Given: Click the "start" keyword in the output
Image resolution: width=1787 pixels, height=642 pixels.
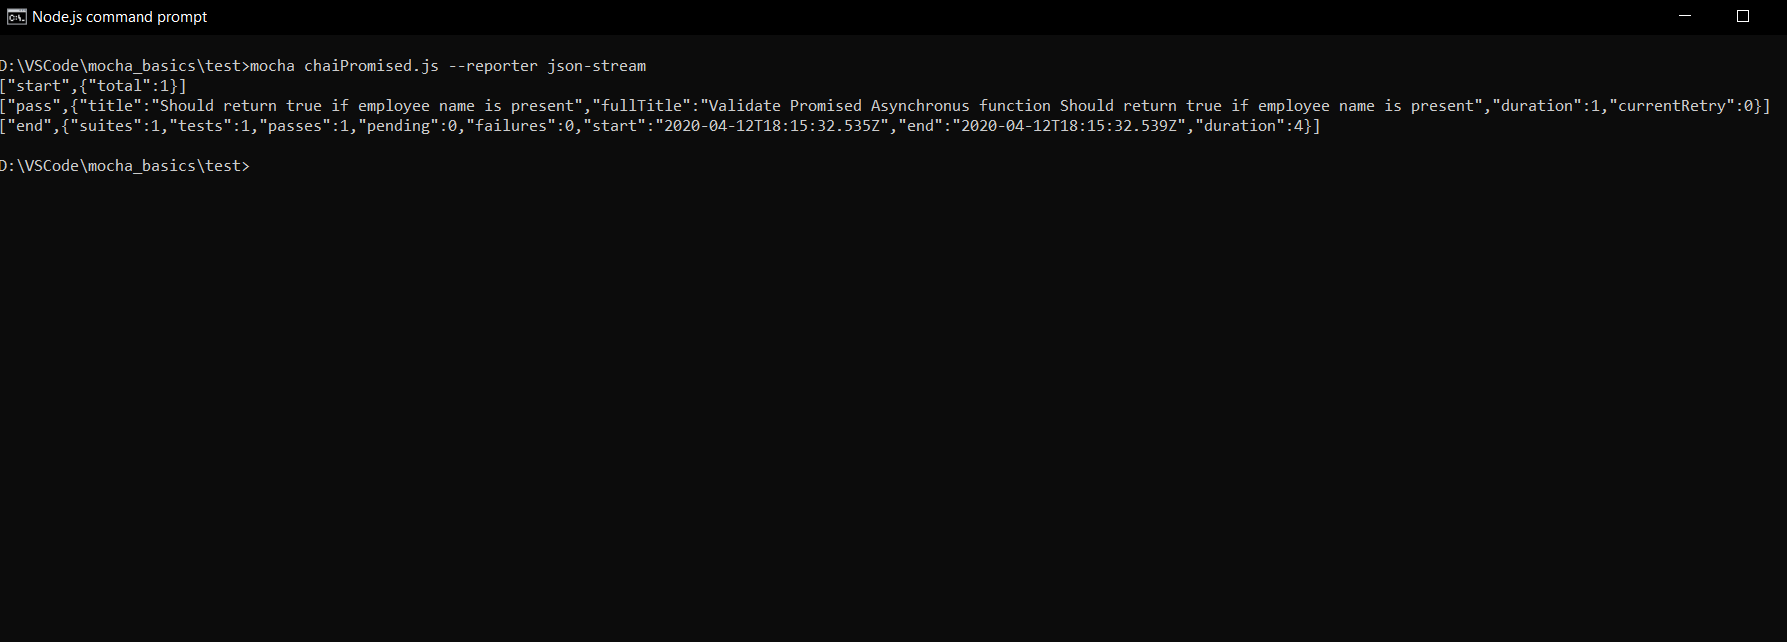Looking at the screenshot, I should coord(38,86).
